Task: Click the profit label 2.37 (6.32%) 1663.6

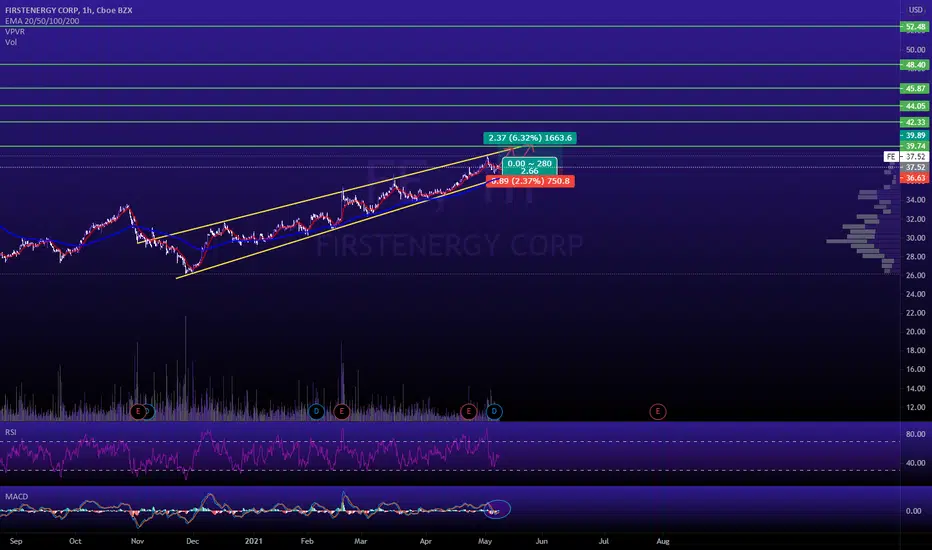Action: [x=530, y=138]
